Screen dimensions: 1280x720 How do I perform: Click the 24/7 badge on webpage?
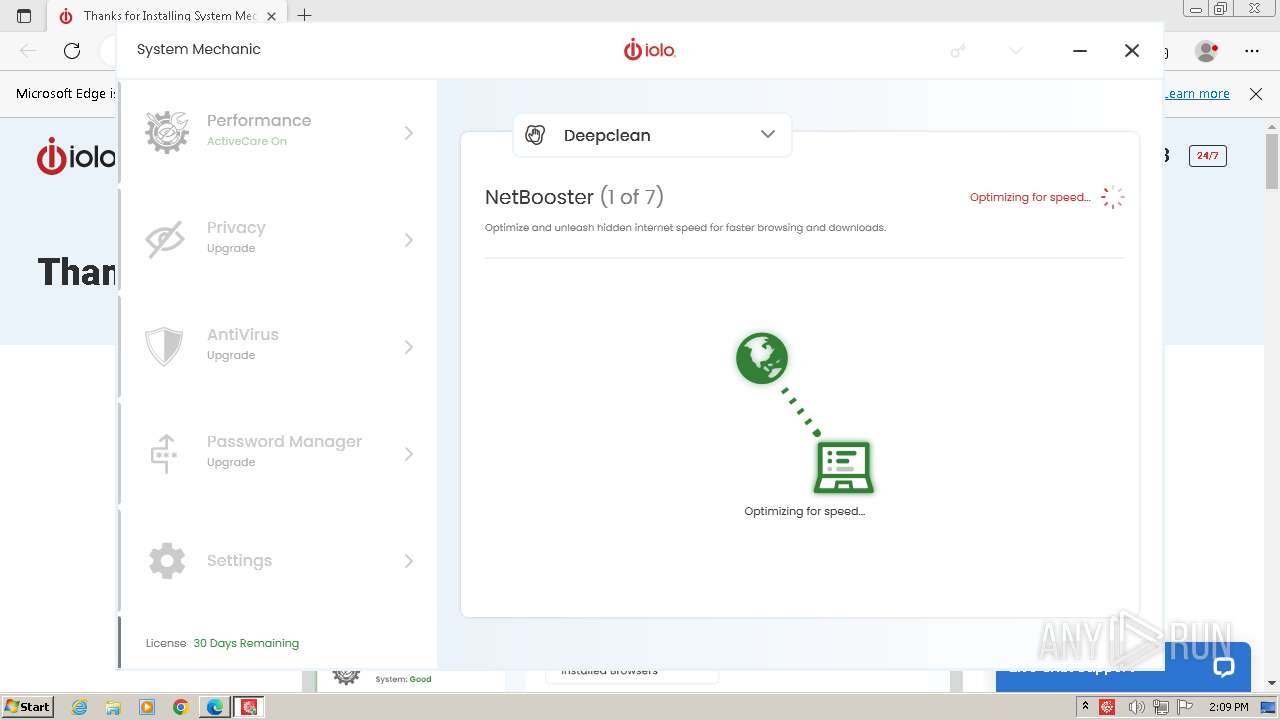pos(1207,155)
